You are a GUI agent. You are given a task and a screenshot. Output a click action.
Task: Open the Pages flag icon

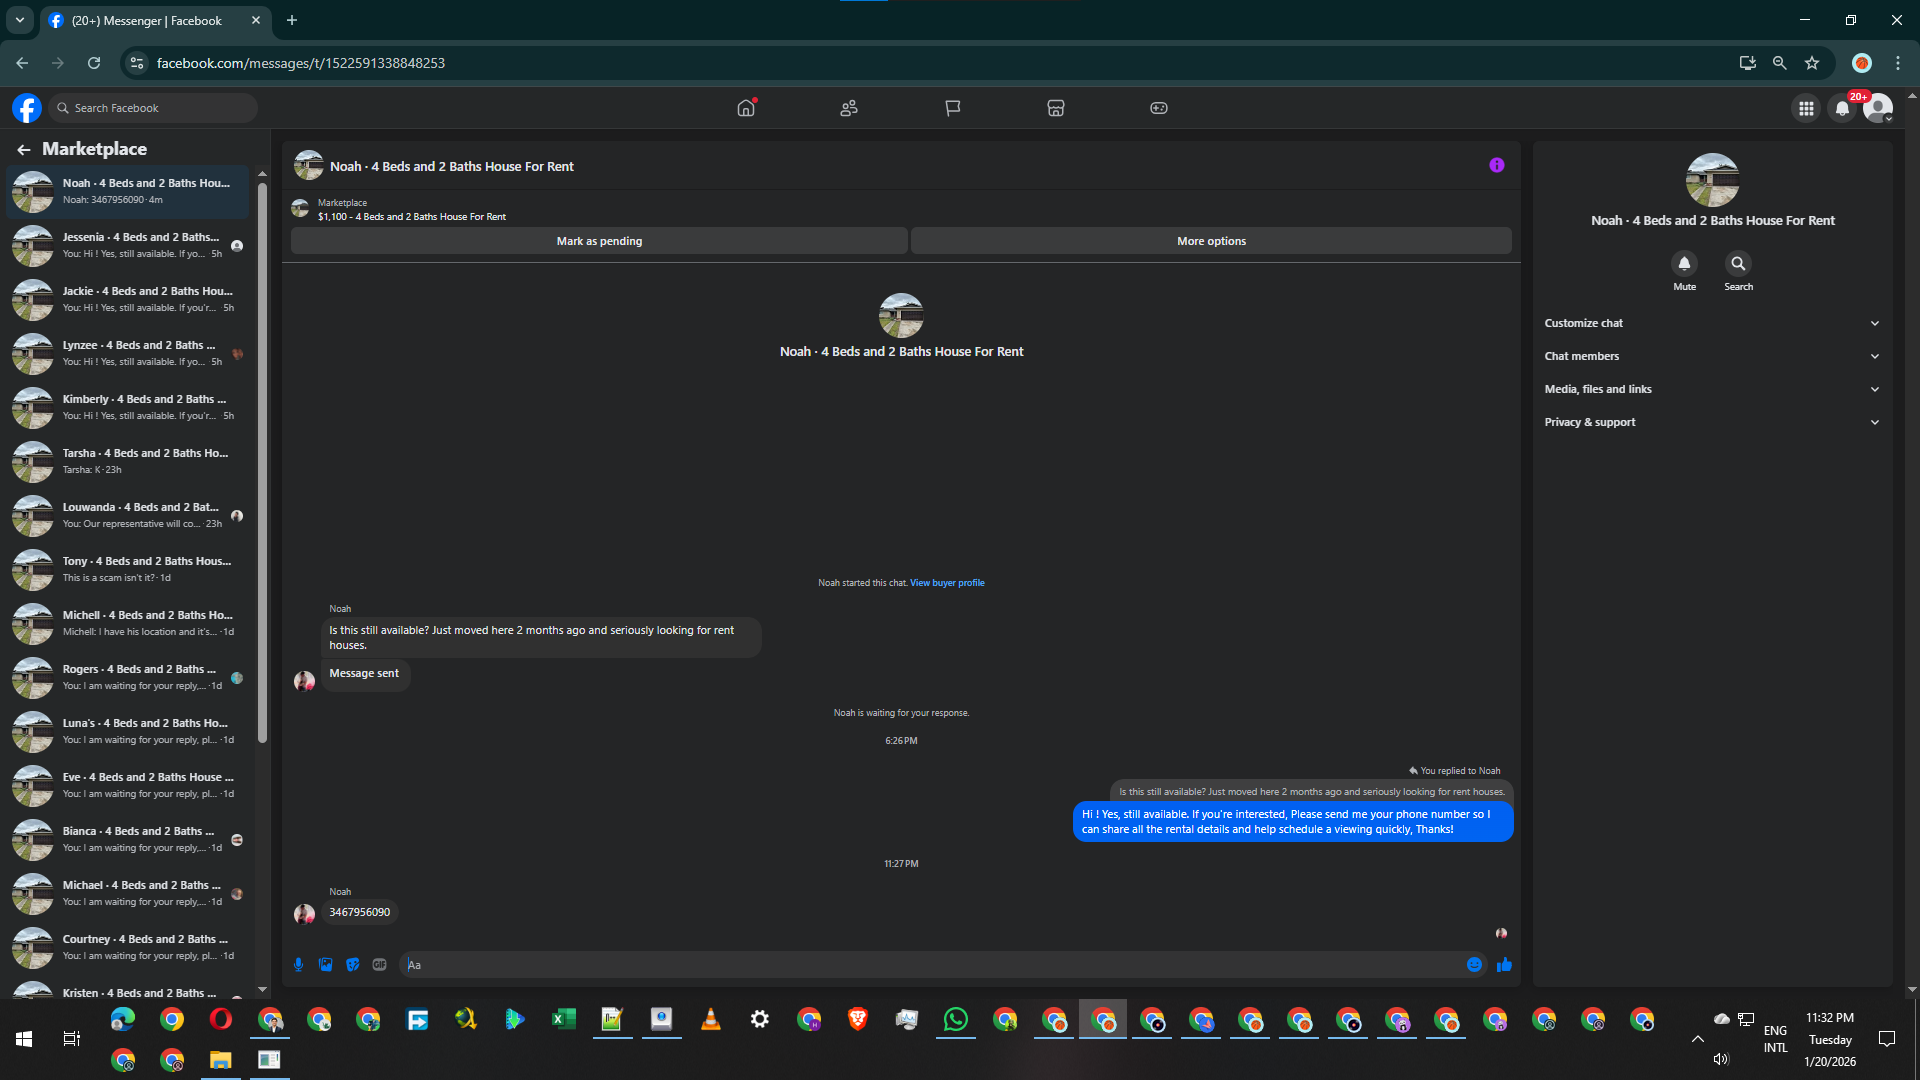tap(952, 108)
